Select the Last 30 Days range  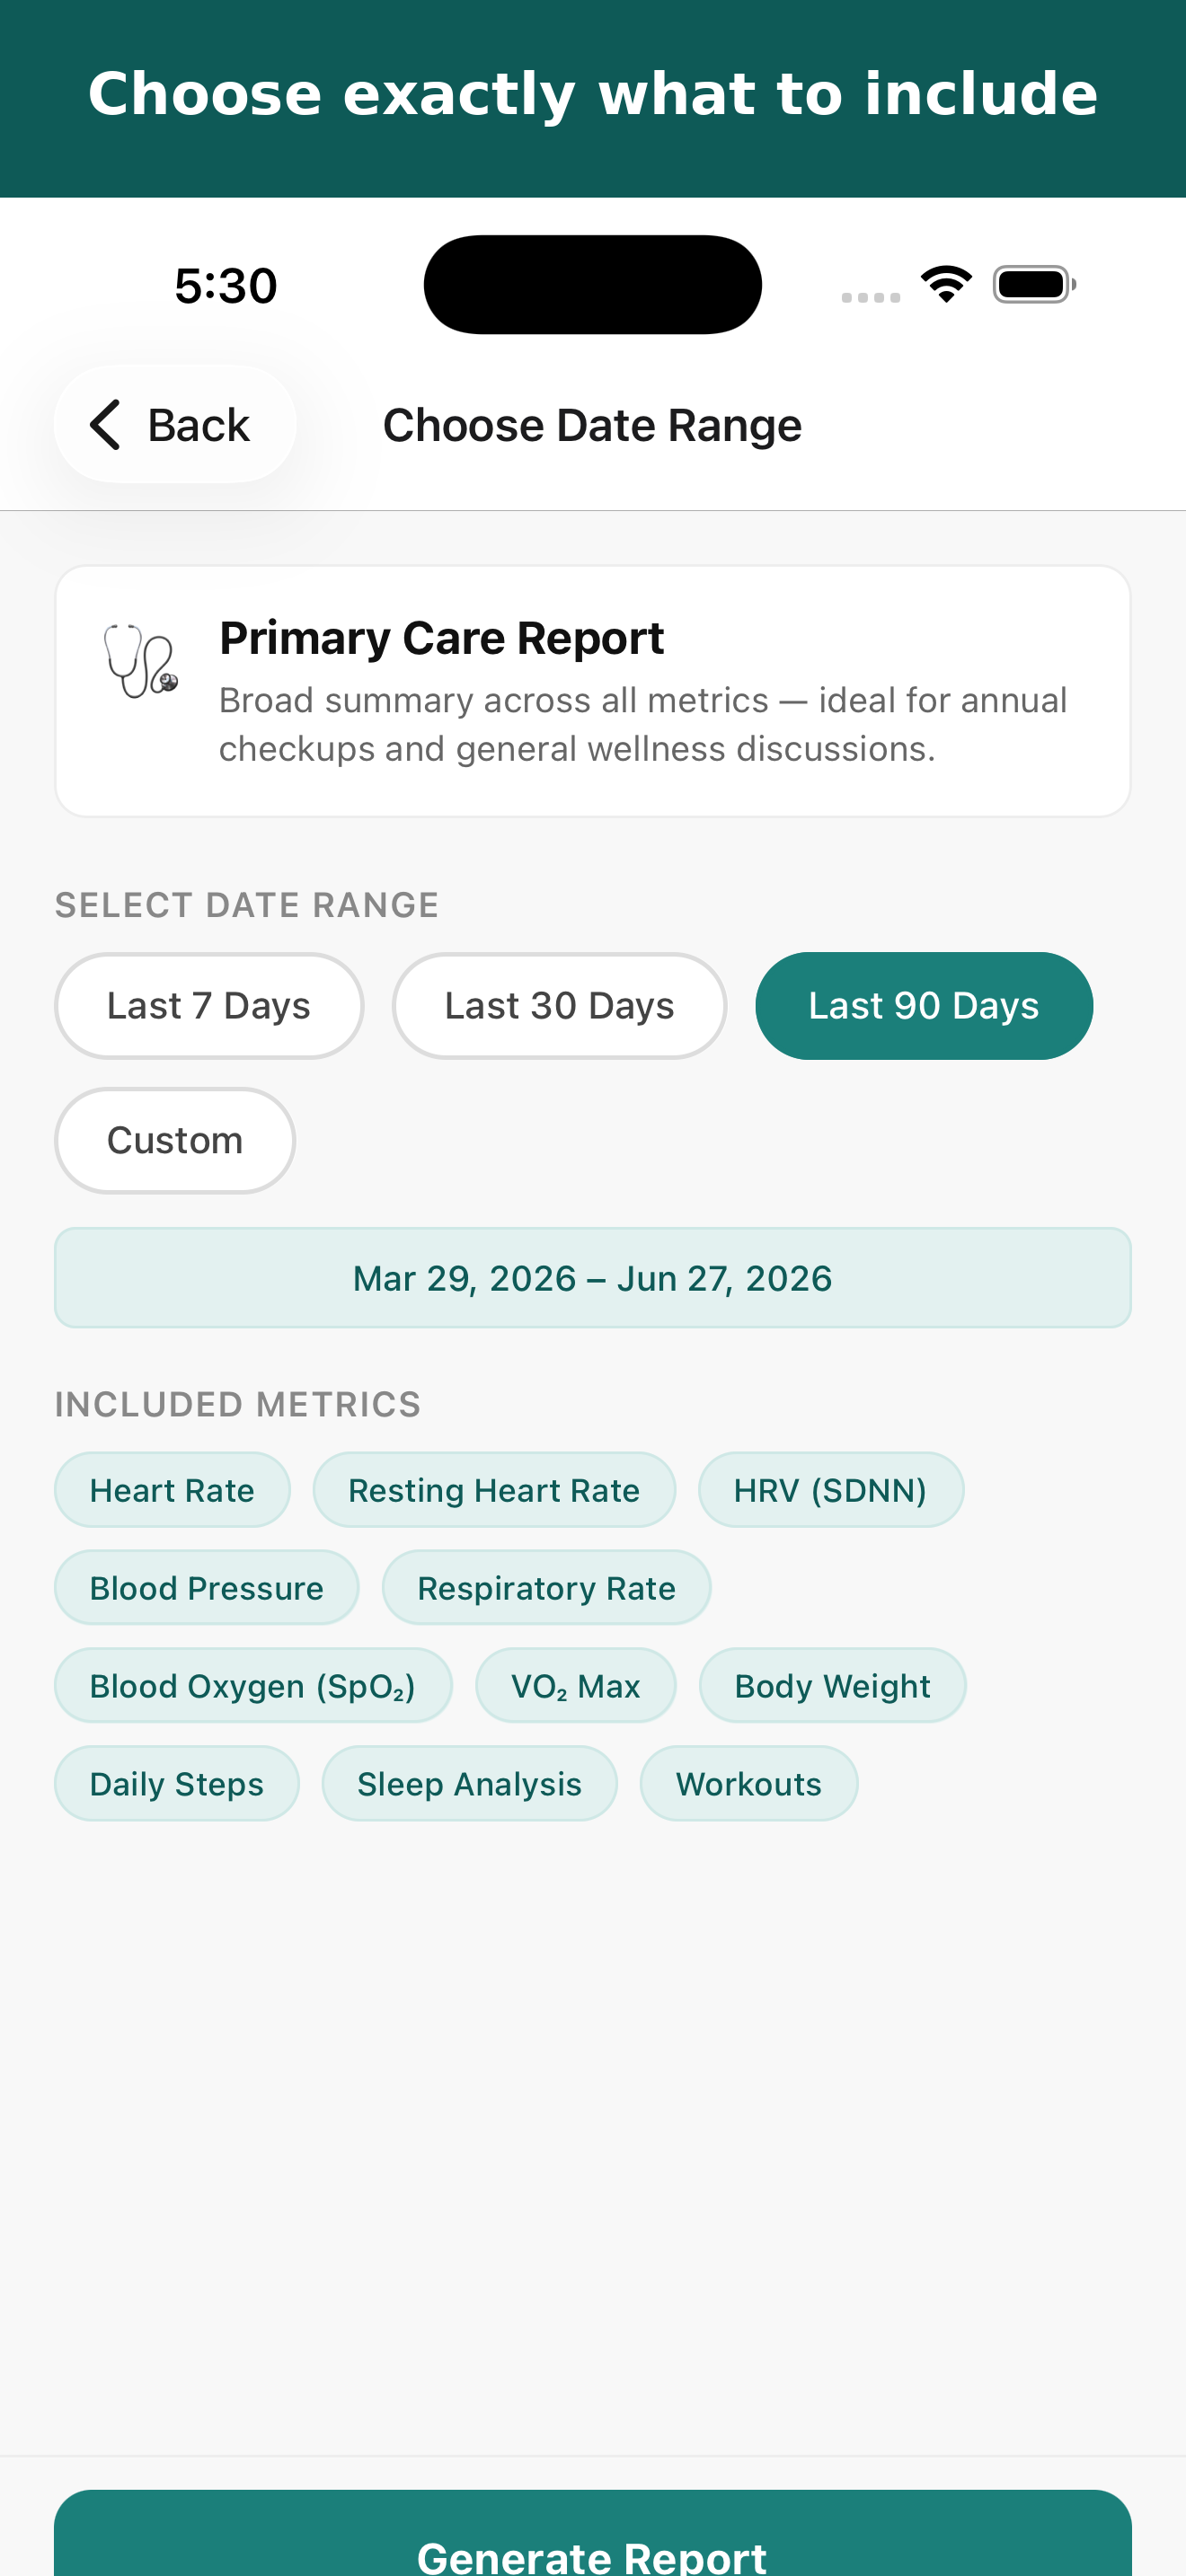[x=560, y=1006]
